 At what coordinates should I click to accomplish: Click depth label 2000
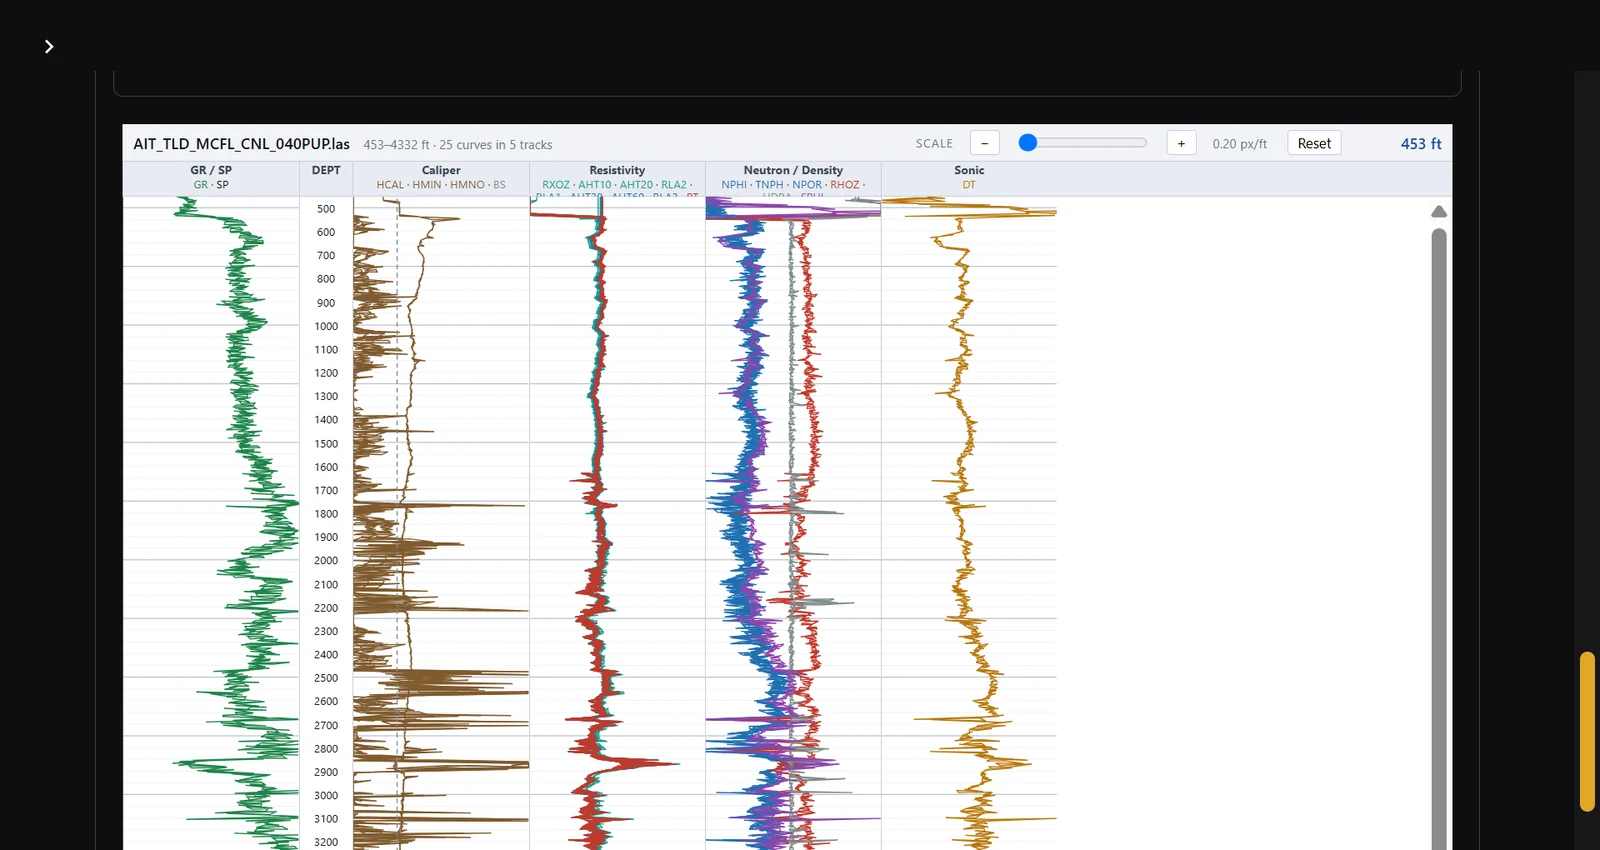click(x=326, y=561)
